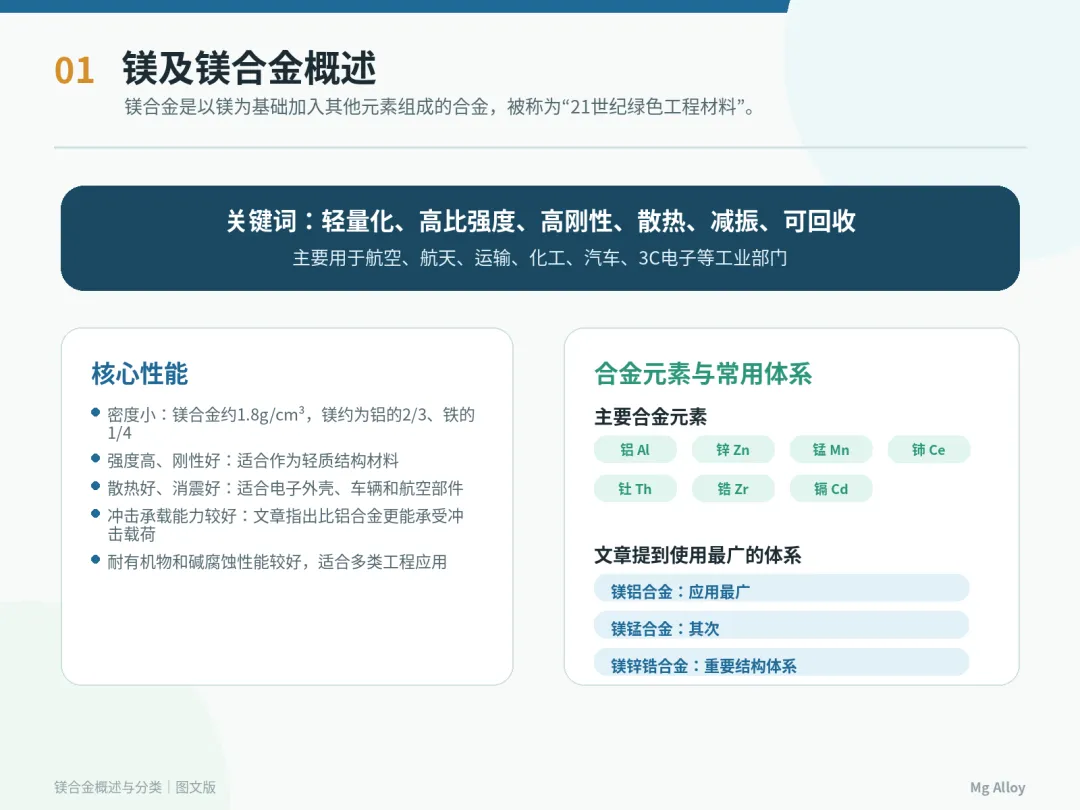This screenshot has height=810, width=1080.
Task: Select the subtitle about 21世纪绿色工程材料
Action: click(441, 107)
